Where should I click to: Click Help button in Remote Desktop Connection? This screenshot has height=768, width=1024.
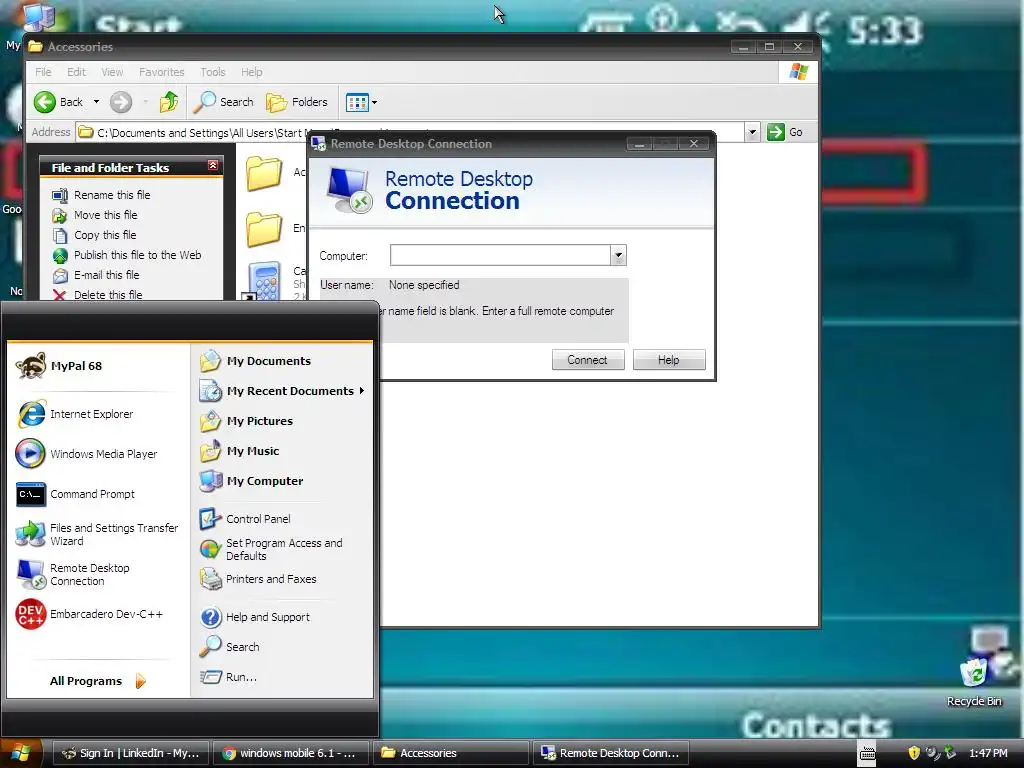point(669,360)
